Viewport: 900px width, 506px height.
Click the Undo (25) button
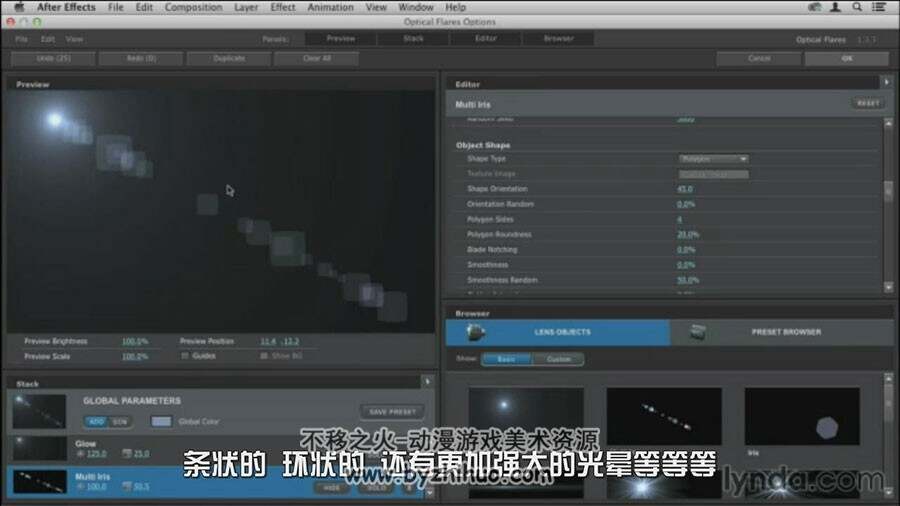point(53,59)
